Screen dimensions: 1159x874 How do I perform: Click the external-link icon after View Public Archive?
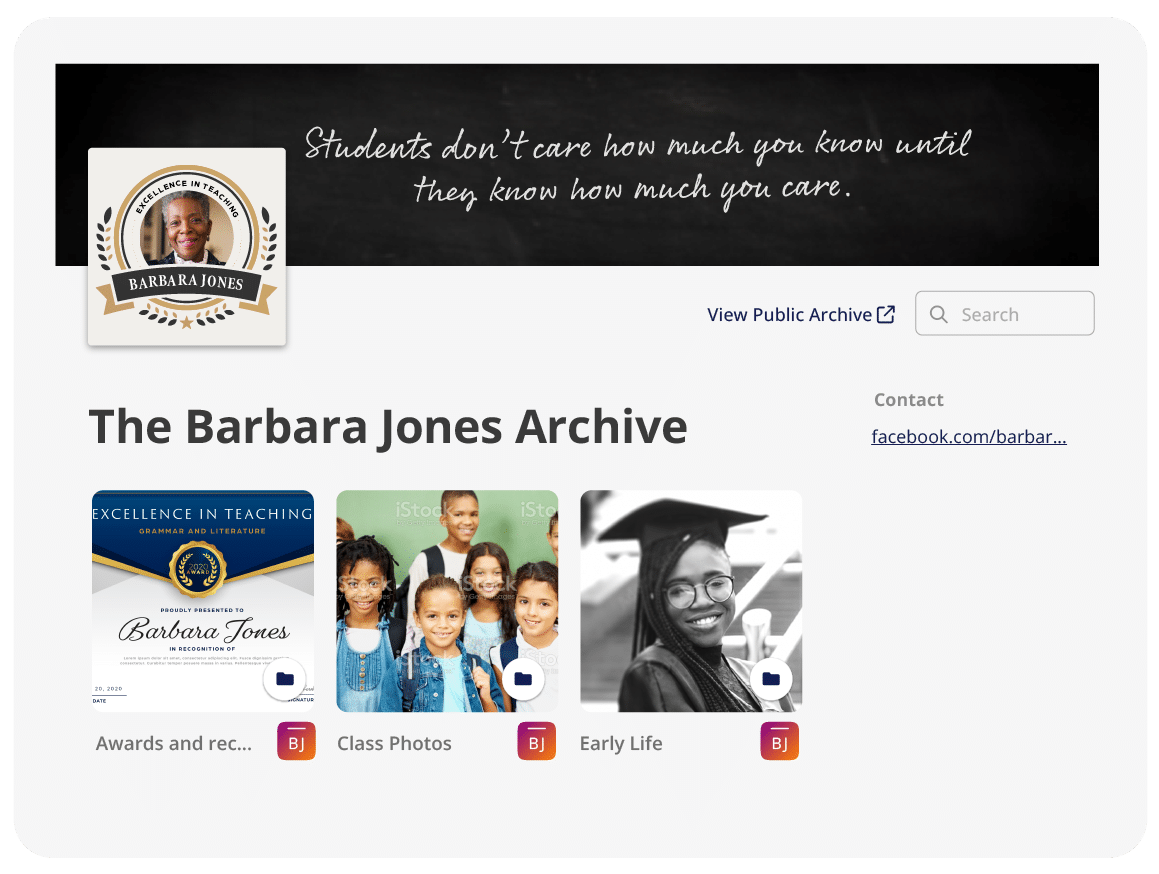(886, 314)
